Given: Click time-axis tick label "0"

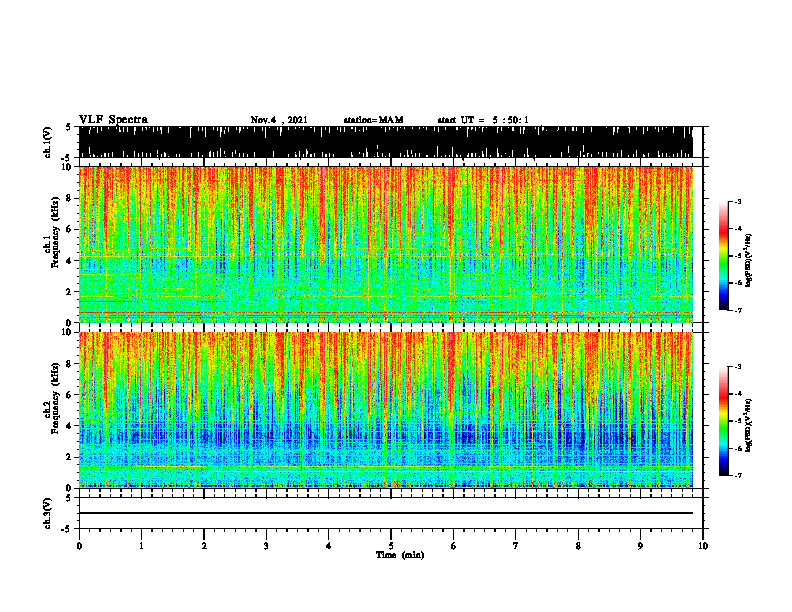Looking at the screenshot, I should coord(79,546).
